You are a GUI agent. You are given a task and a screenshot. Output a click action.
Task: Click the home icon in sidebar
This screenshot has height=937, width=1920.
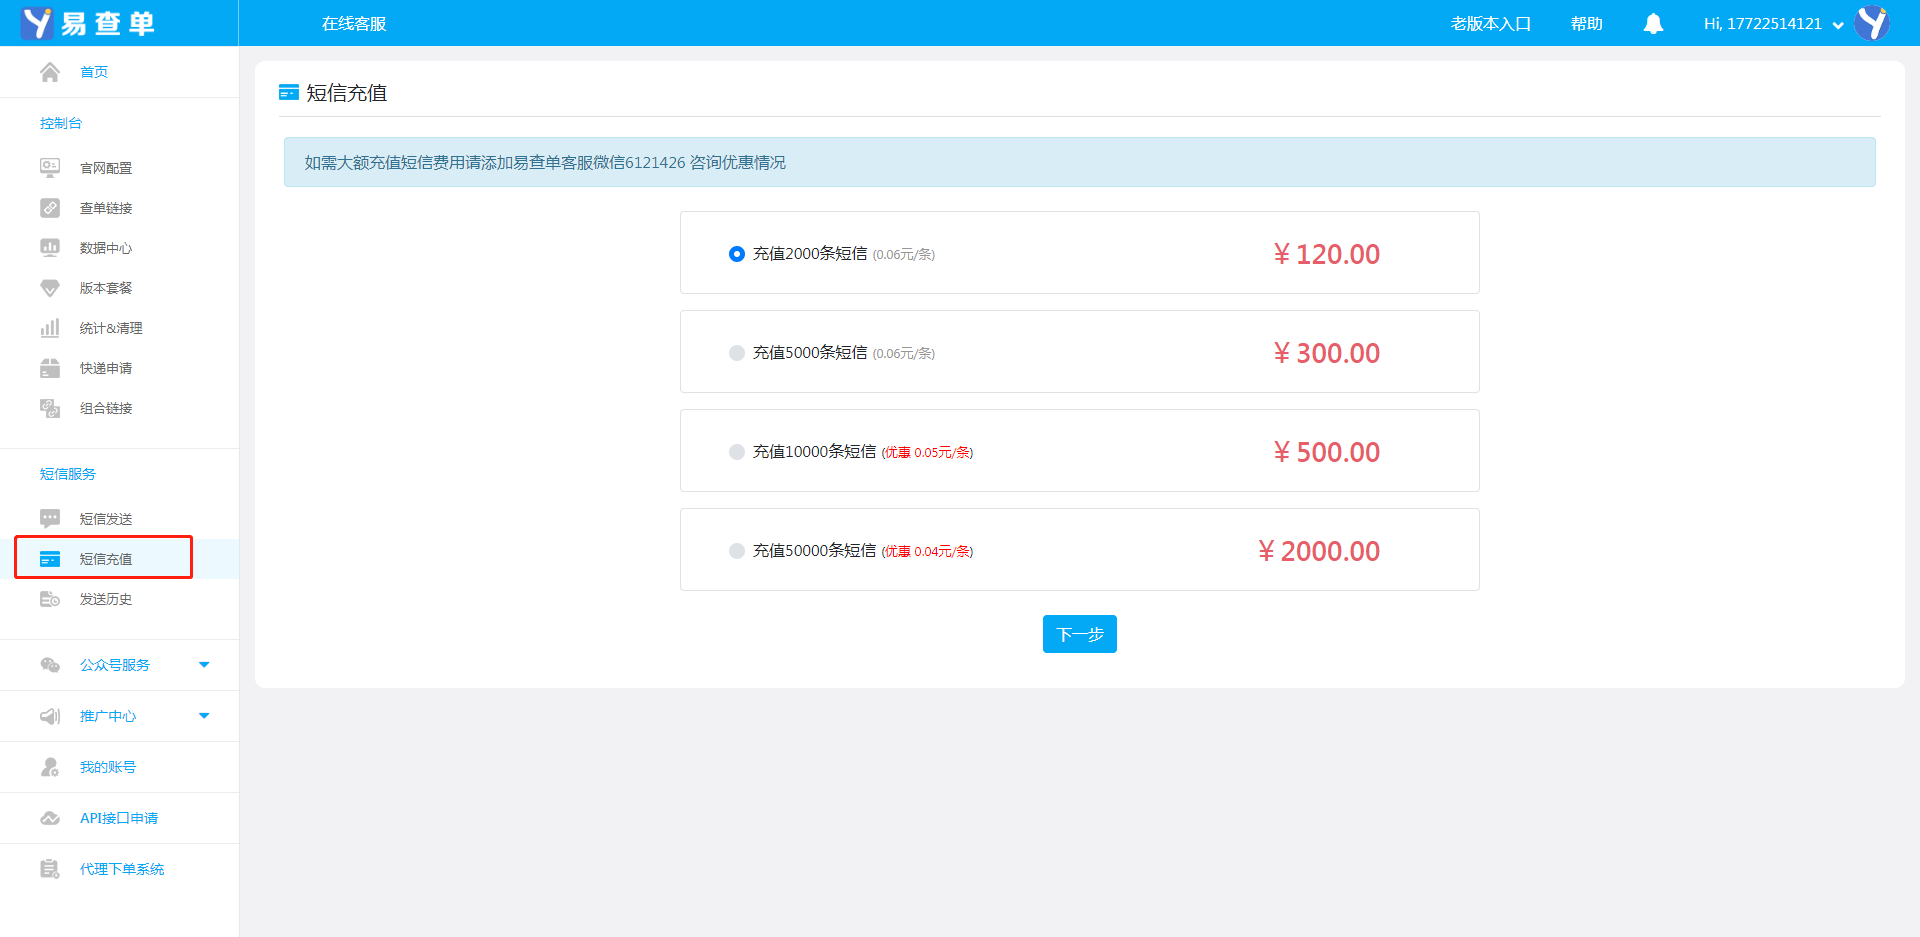point(50,72)
